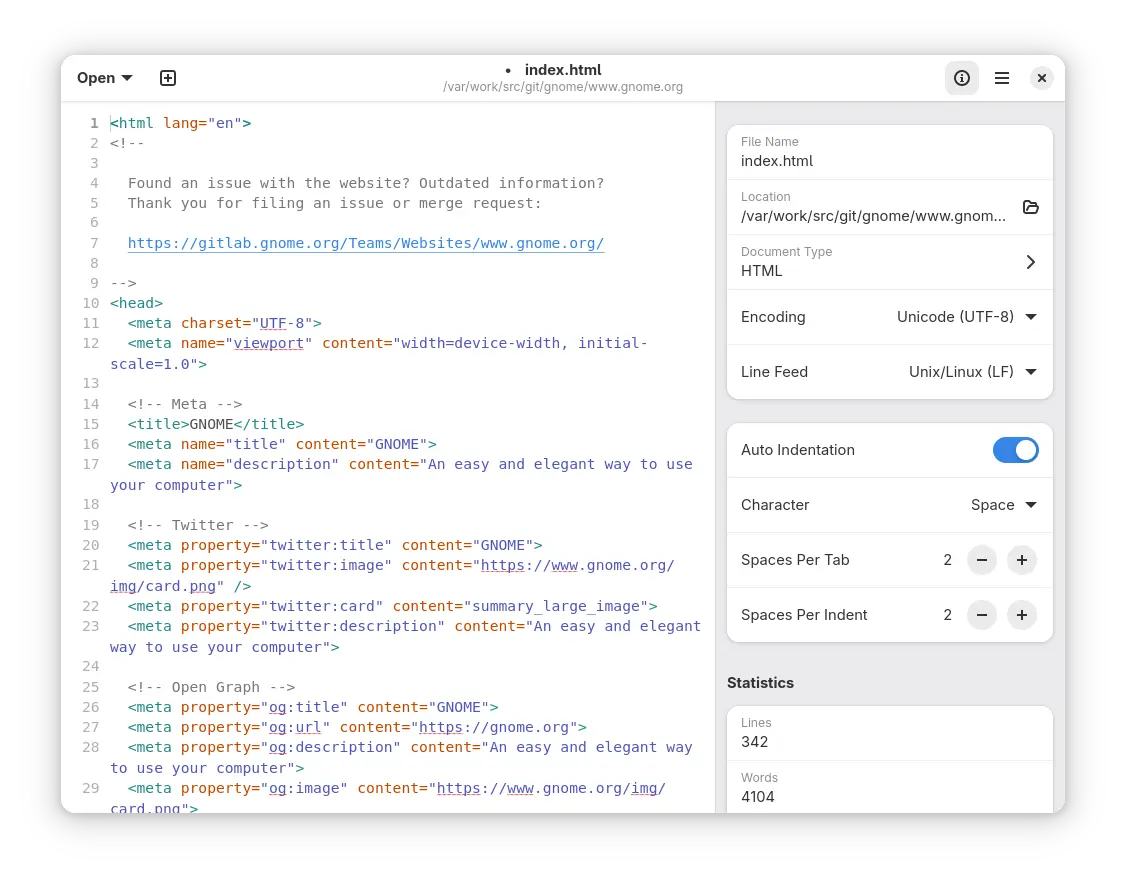The image size is (1126, 880).
Task: Open containing folder for file location
Action: coord(1031,207)
